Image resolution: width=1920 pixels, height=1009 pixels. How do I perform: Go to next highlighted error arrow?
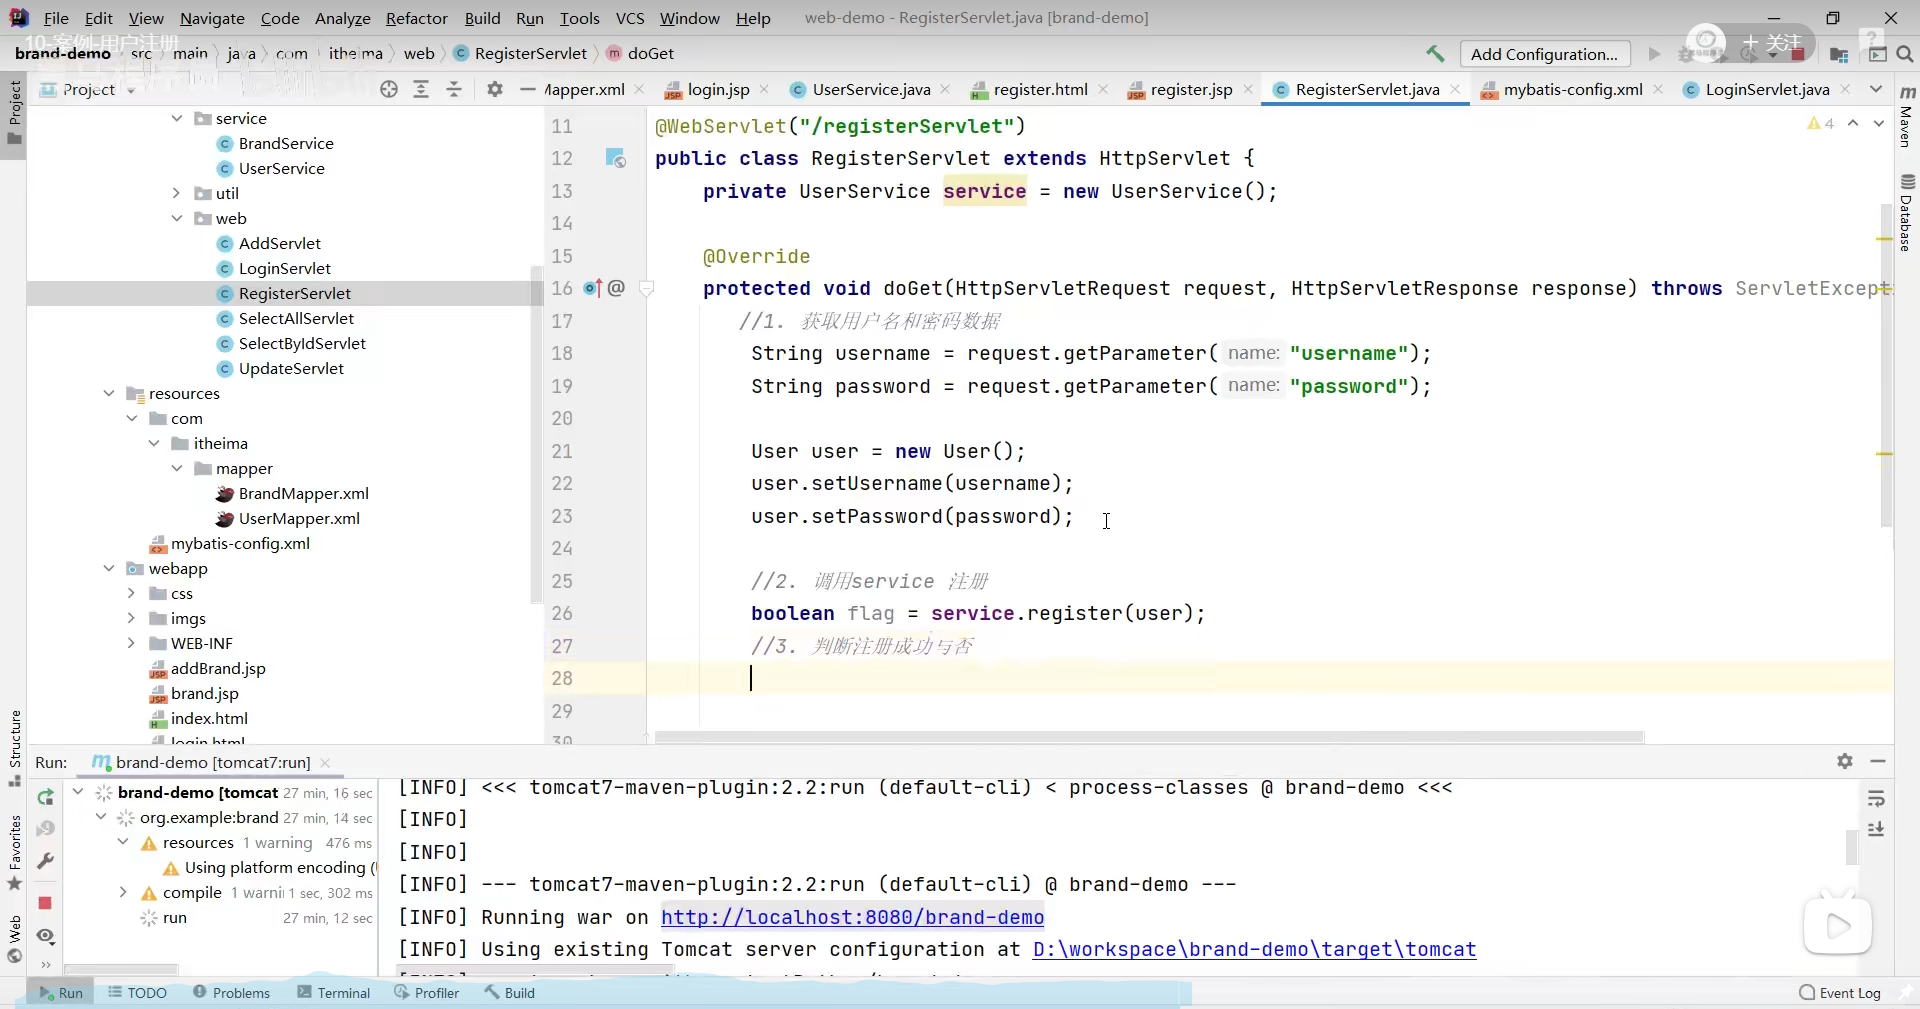(1878, 123)
